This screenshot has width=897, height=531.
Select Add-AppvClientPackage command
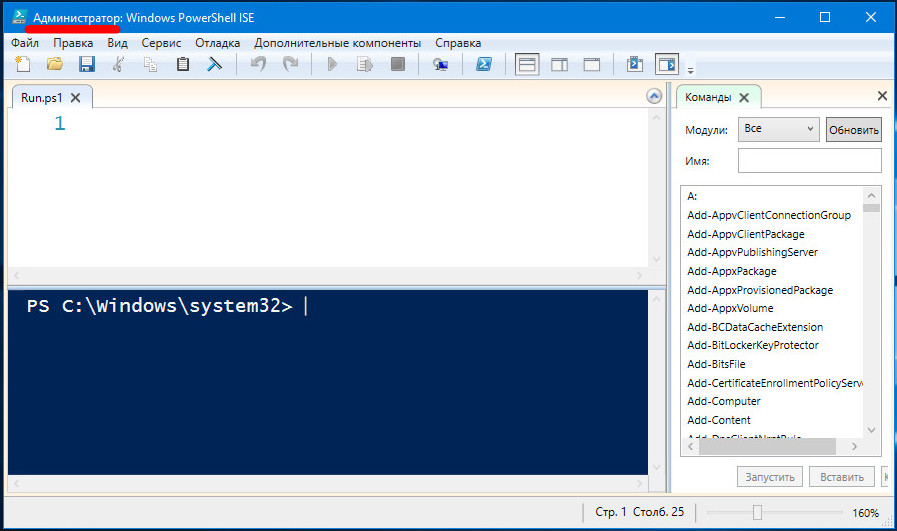[x=745, y=234]
